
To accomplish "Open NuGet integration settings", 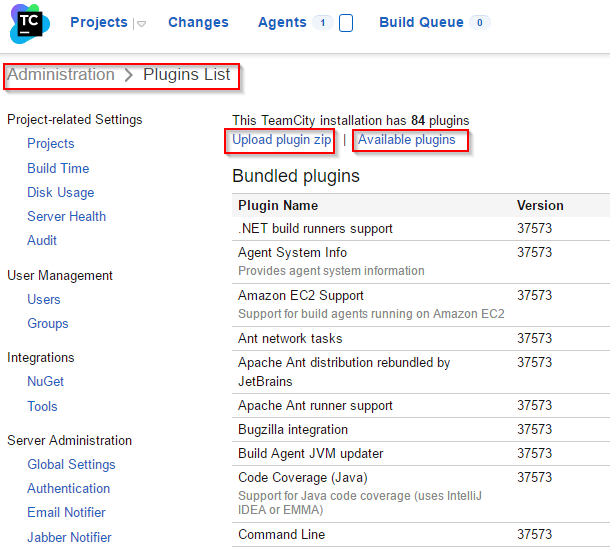I will 46,382.
